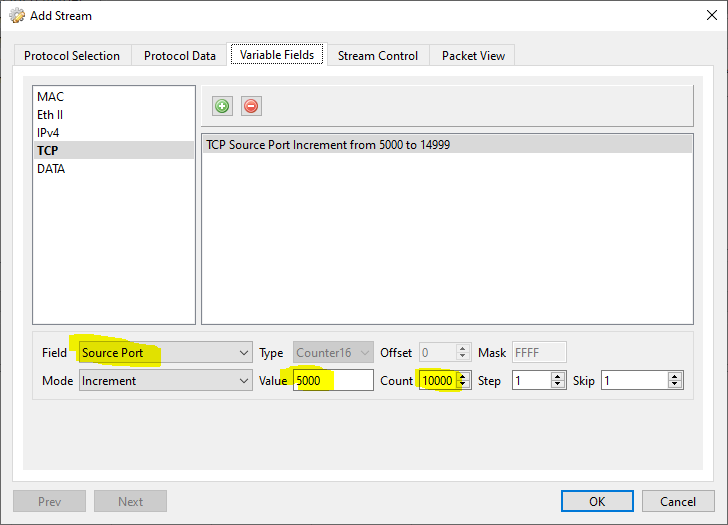The width and height of the screenshot is (728, 525).
Task: Remove variable field with red minus icon
Action: 251,106
